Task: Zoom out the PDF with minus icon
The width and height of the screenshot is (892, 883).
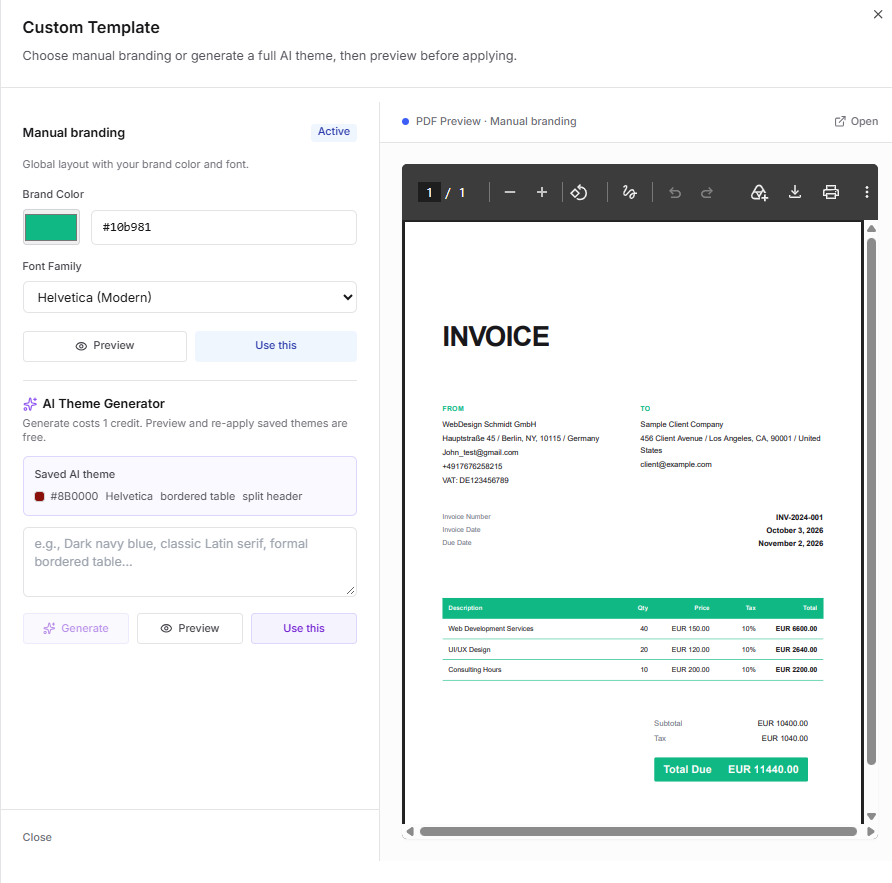Action: (510, 193)
